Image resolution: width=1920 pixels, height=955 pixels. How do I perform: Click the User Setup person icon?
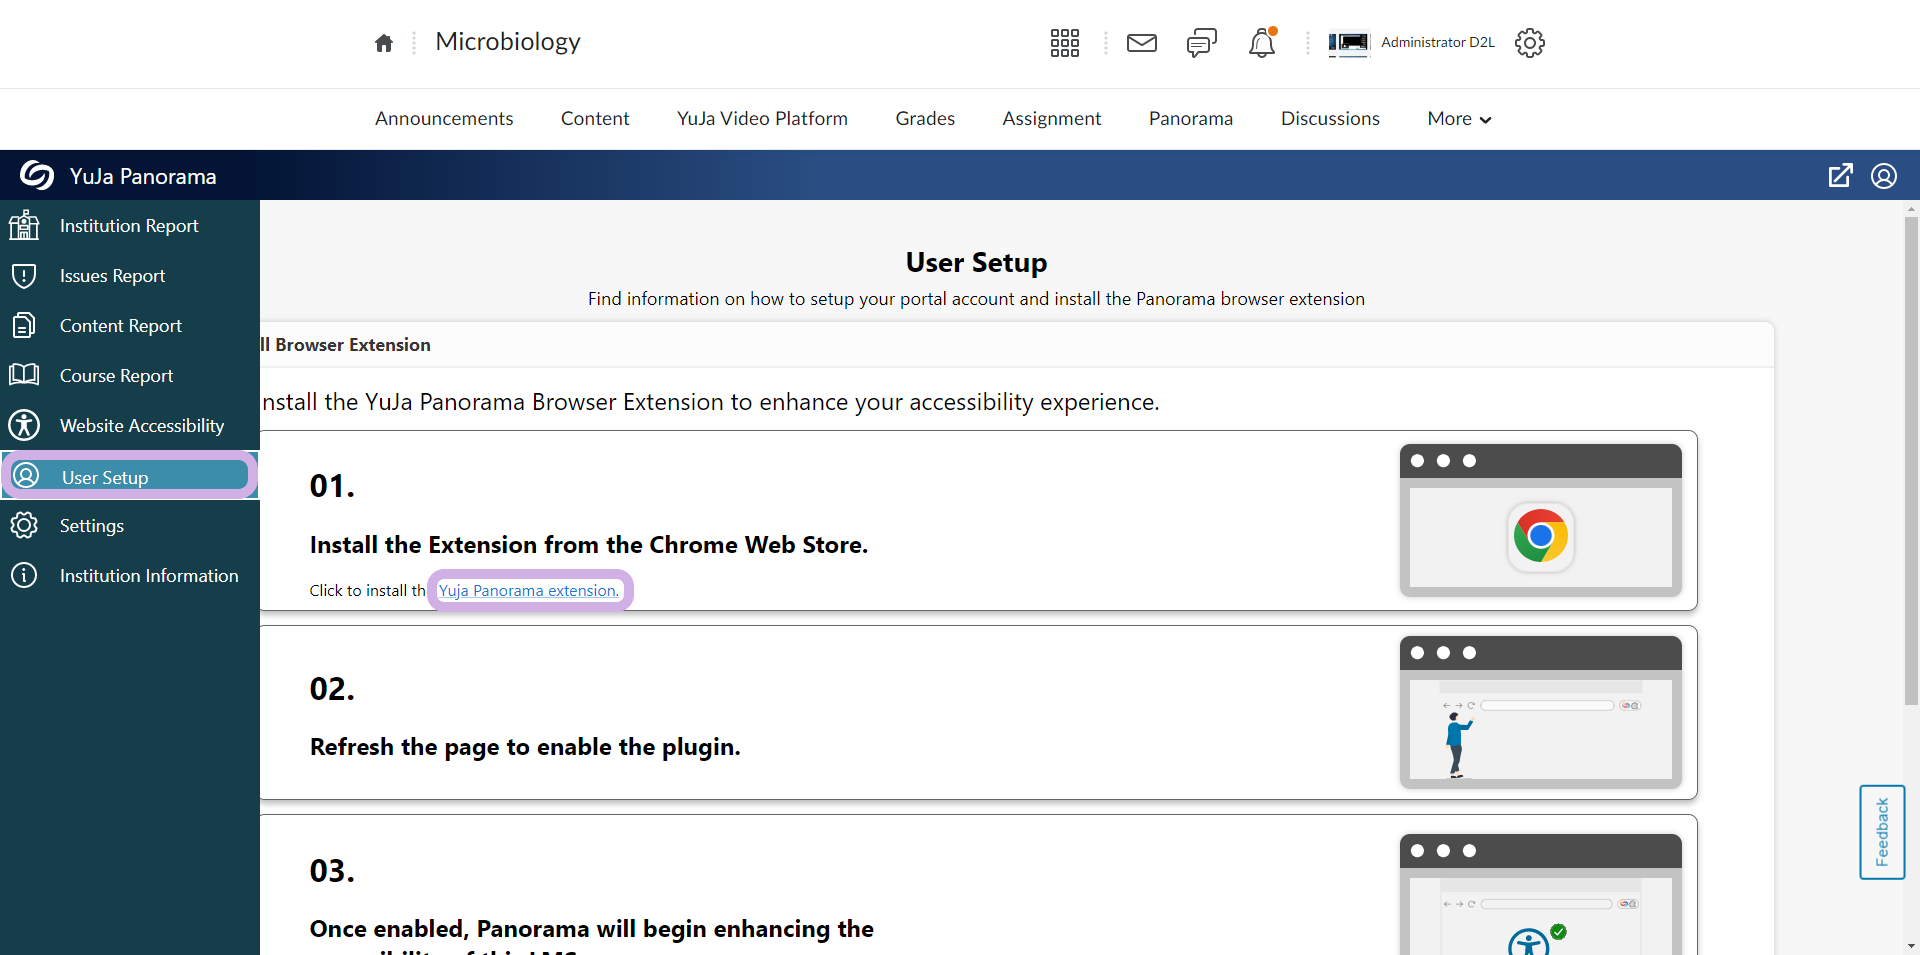click(x=26, y=475)
